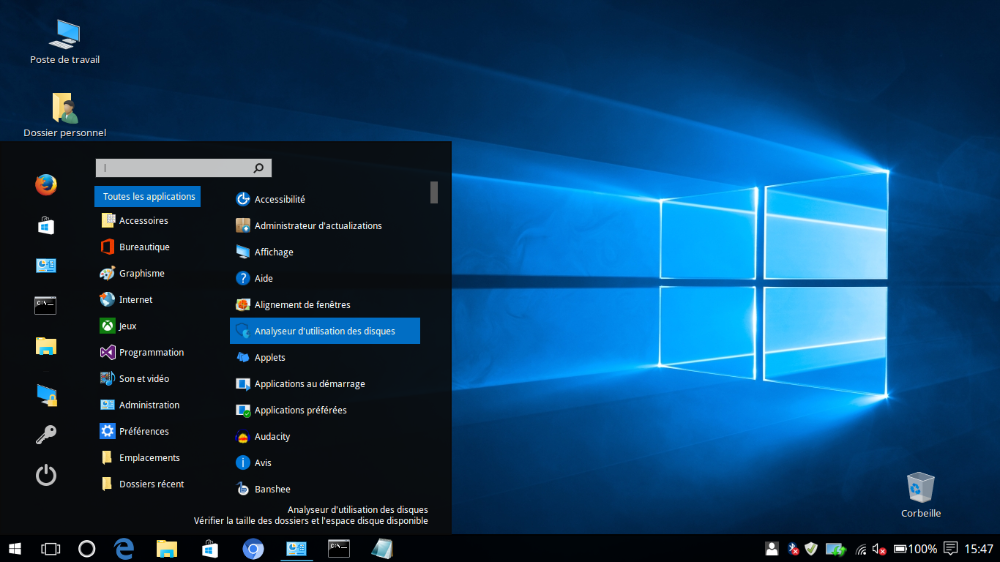
Task: Click the application menu search field
Action: pyautogui.click(x=176, y=168)
